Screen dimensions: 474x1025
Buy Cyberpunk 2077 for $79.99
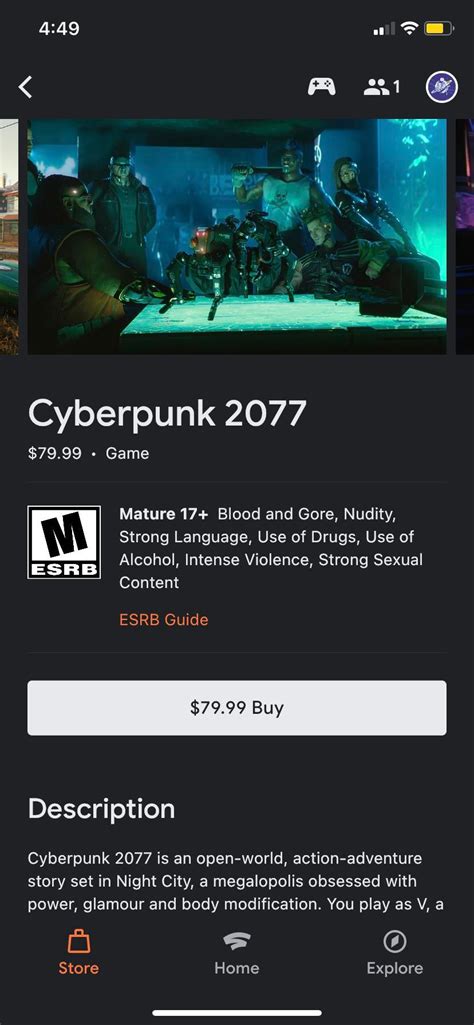point(237,708)
